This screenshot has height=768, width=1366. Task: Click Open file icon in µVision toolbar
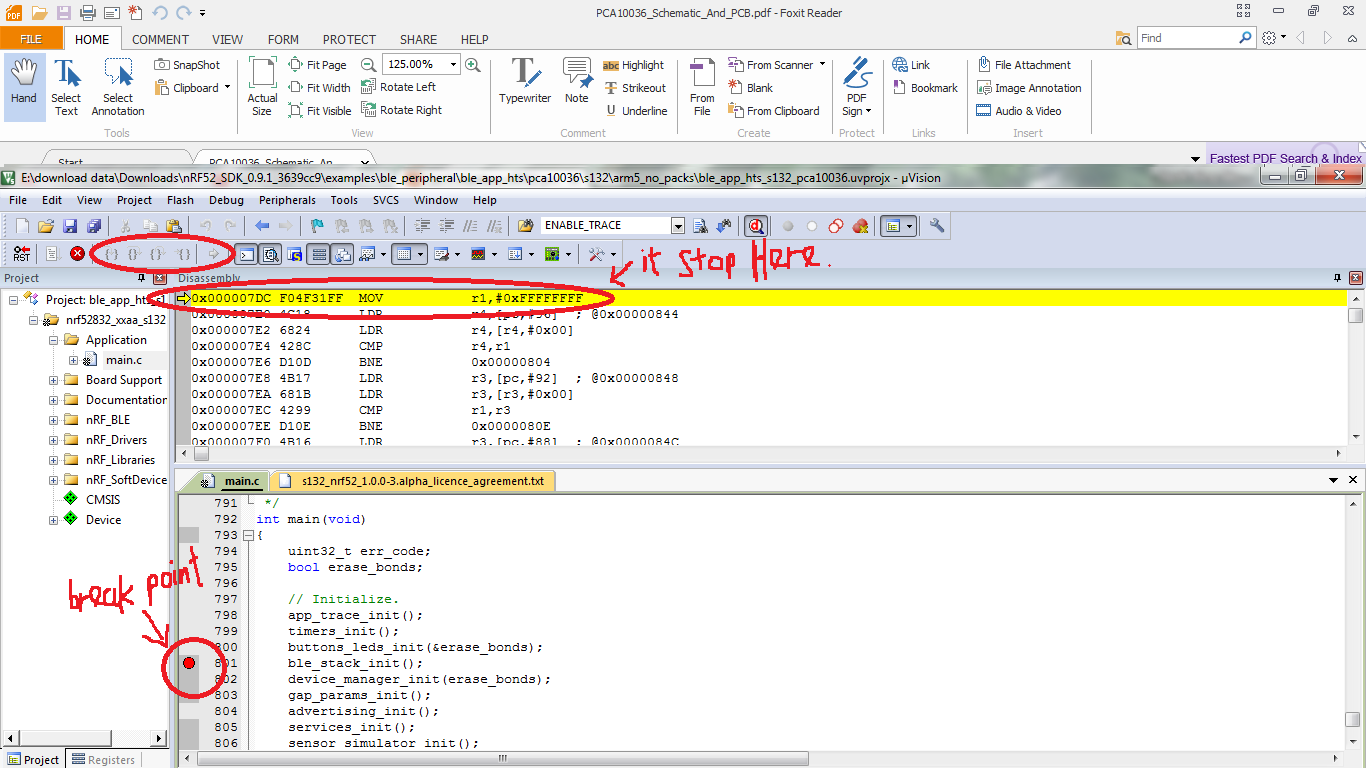pos(46,226)
